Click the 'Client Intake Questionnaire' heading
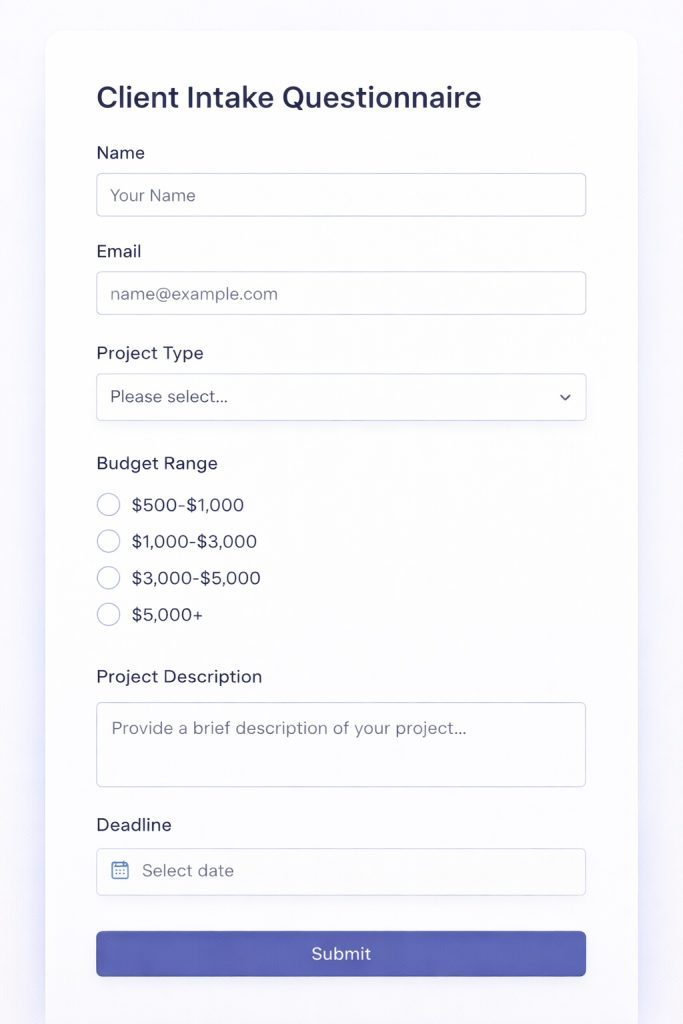This screenshot has height=1024, width=683. (x=288, y=97)
